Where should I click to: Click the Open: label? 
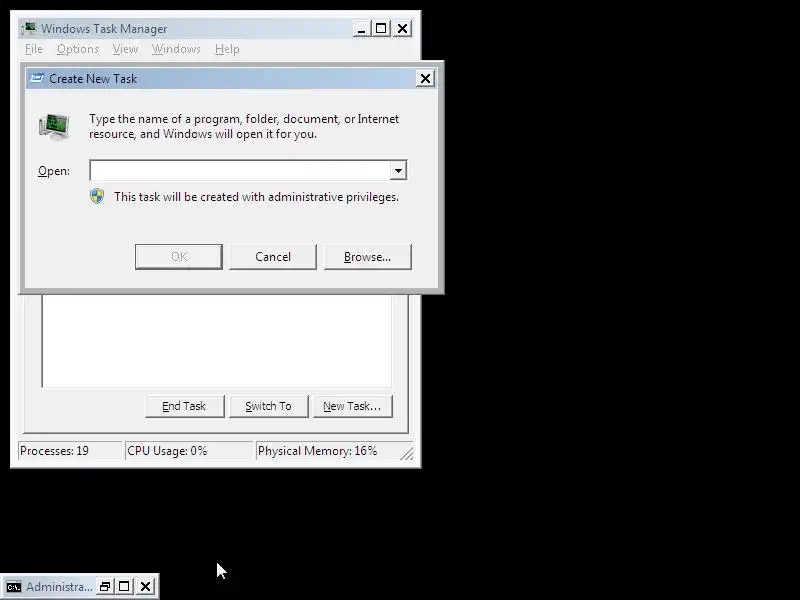tap(54, 171)
